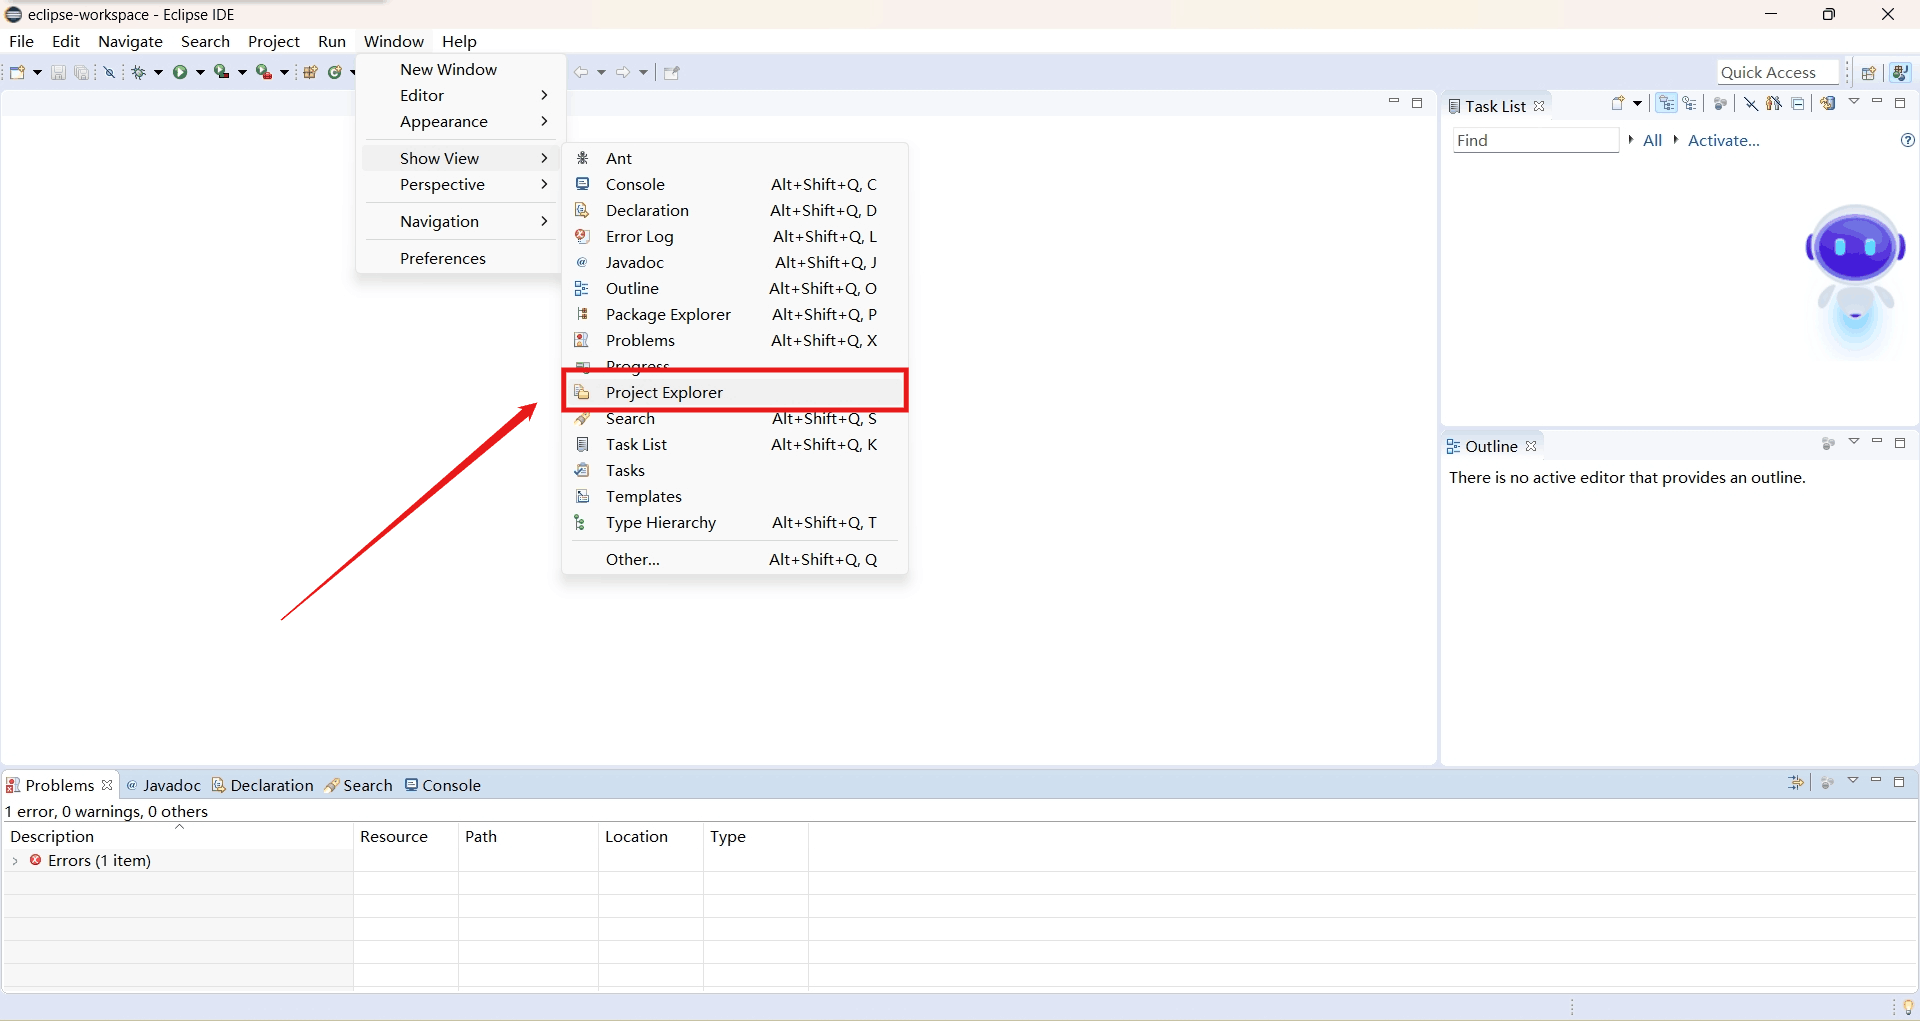Screen dimensions: 1920x1021
Task: Toggle Scheduled presentation in Task List
Action: (x=1689, y=103)
